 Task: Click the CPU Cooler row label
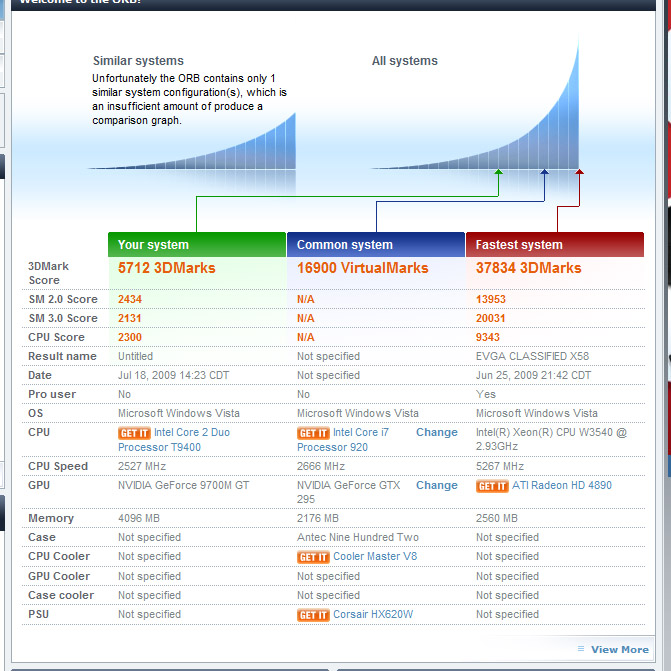point(59,556)
